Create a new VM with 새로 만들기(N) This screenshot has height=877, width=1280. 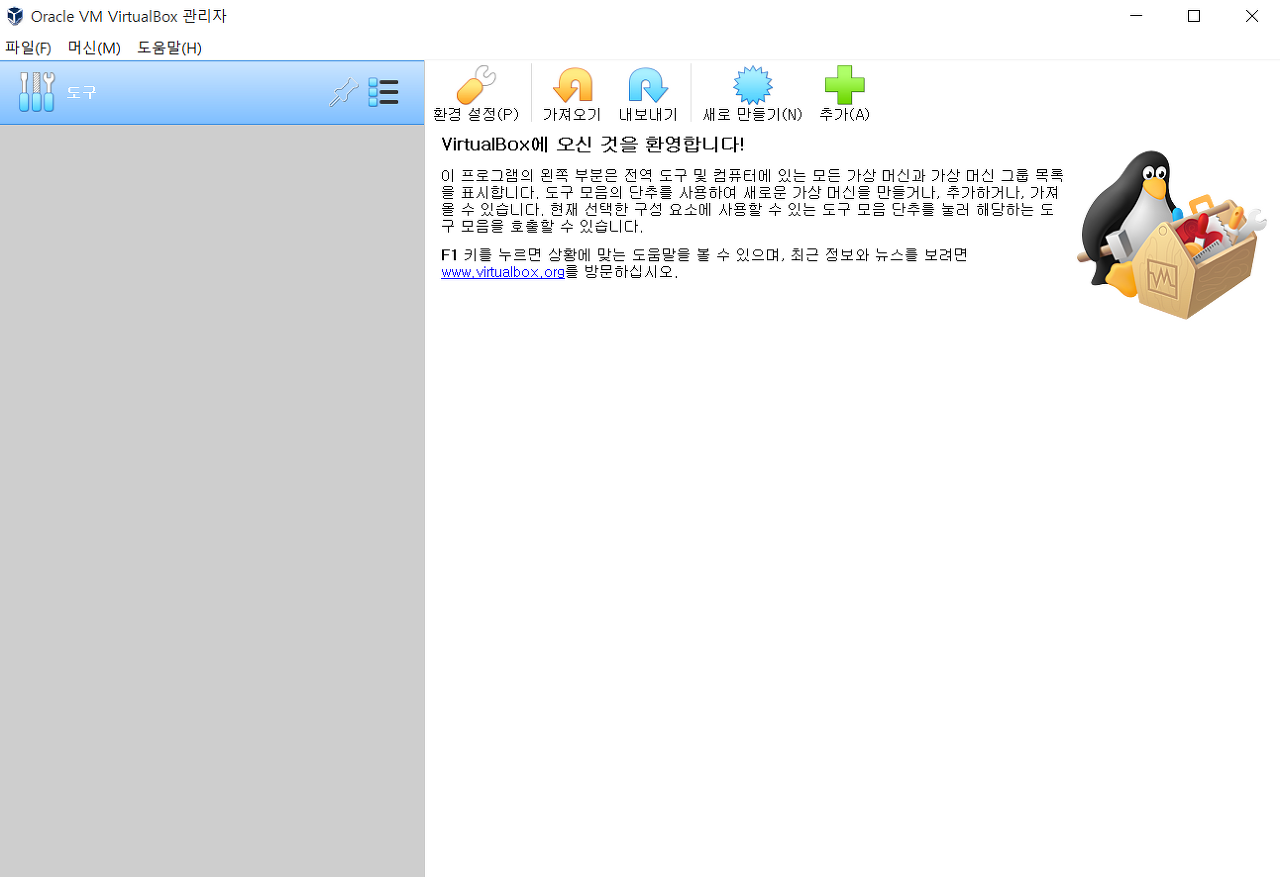(x=752, y=94)
